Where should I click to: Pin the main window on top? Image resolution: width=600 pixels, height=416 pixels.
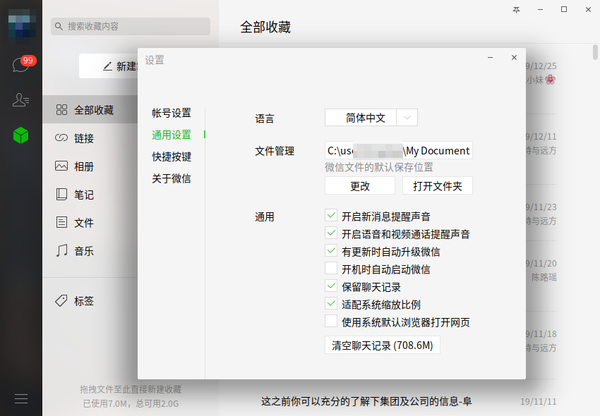[516, 10]
